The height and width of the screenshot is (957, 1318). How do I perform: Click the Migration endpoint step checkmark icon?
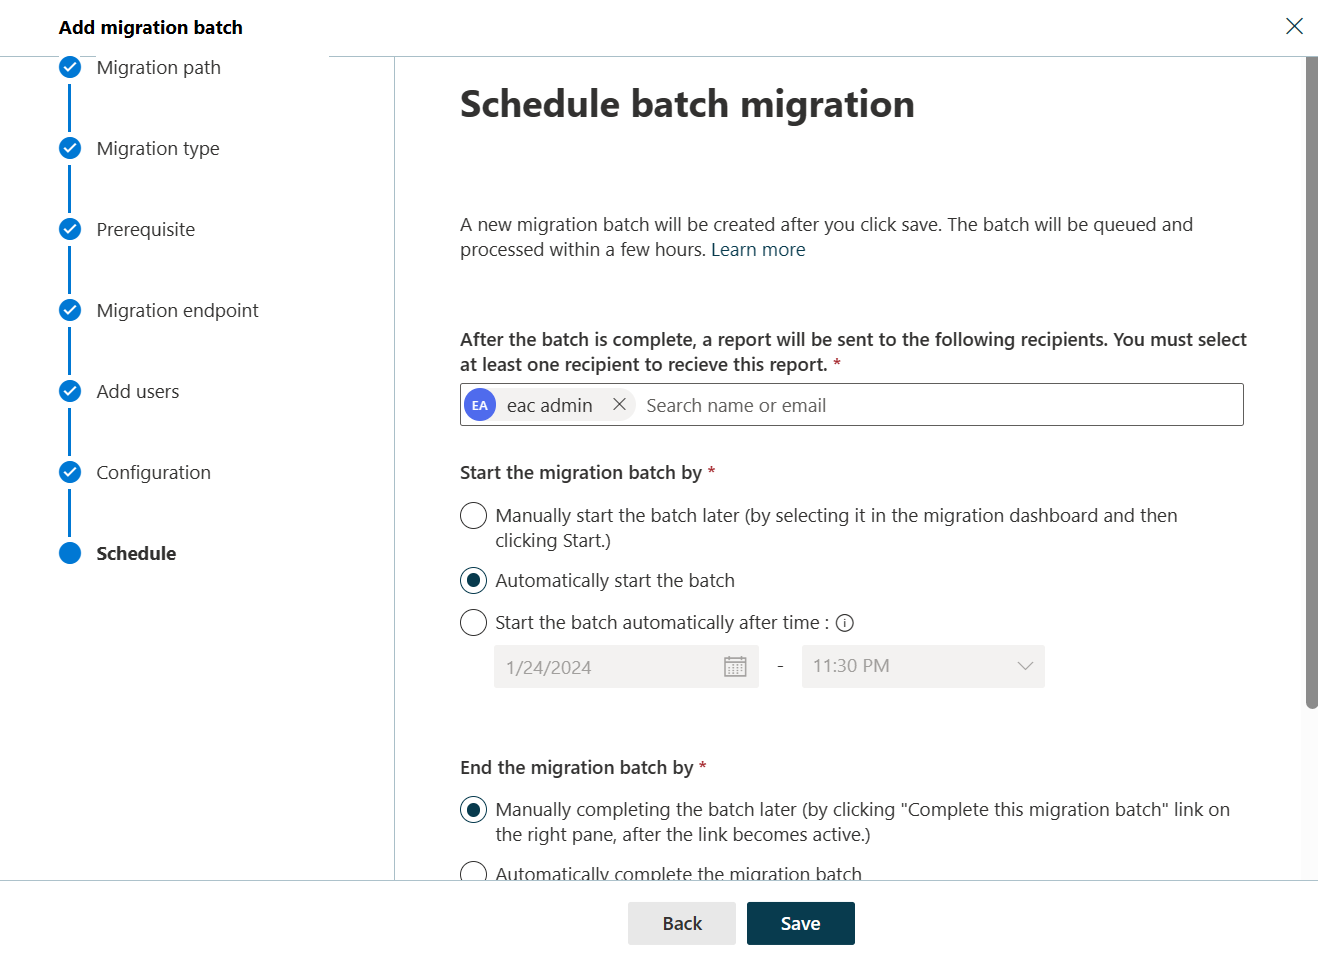70,310
